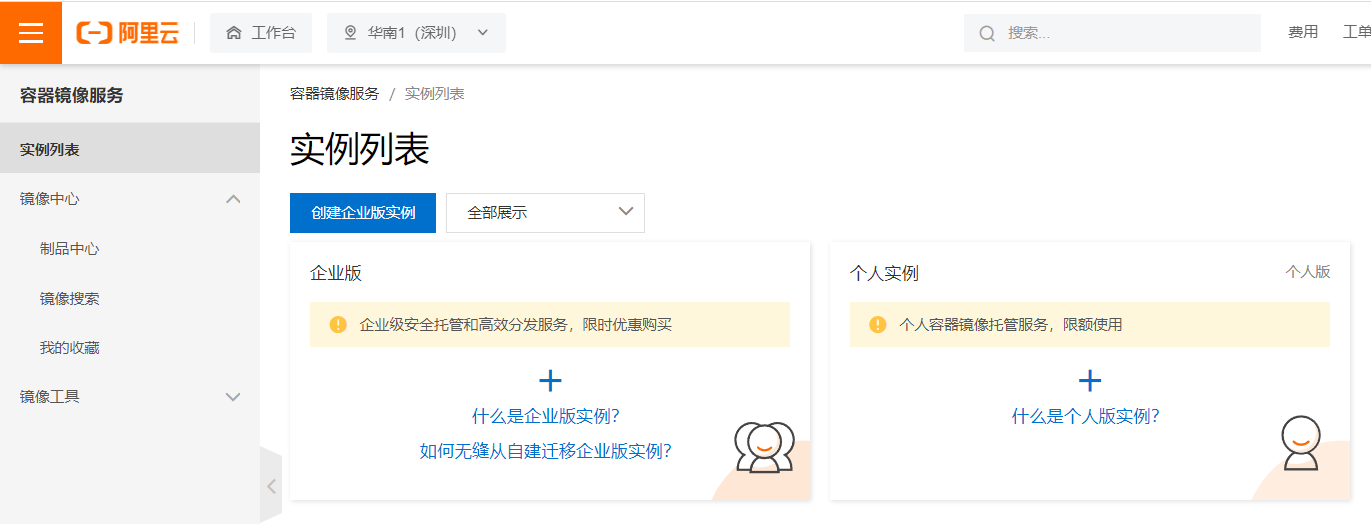The width and height of the screenshot is (1371, 524).
Task: Click the 个人版 tag label
Action: coord(1308,271)
